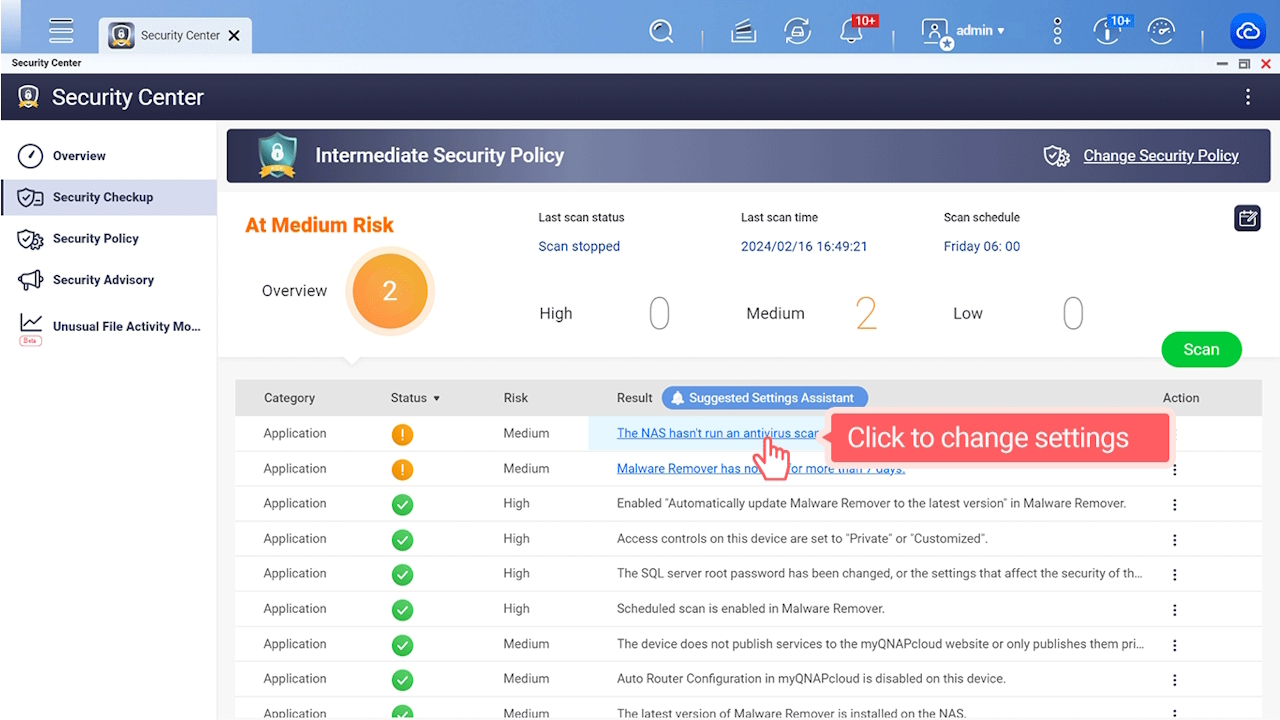This screenshot has height=720, width=1280.
Task: Click the green Scan button
Action: (1201, 350)
